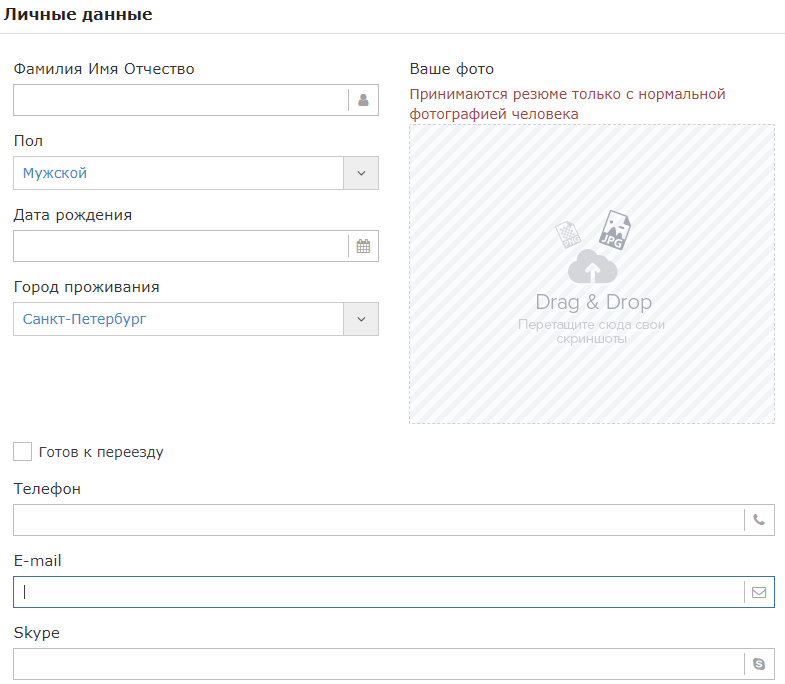The image size is (785, 684).
Task: Click the PNG file icon in upload area
Action: pyautogui.click(x=568, y=235)
